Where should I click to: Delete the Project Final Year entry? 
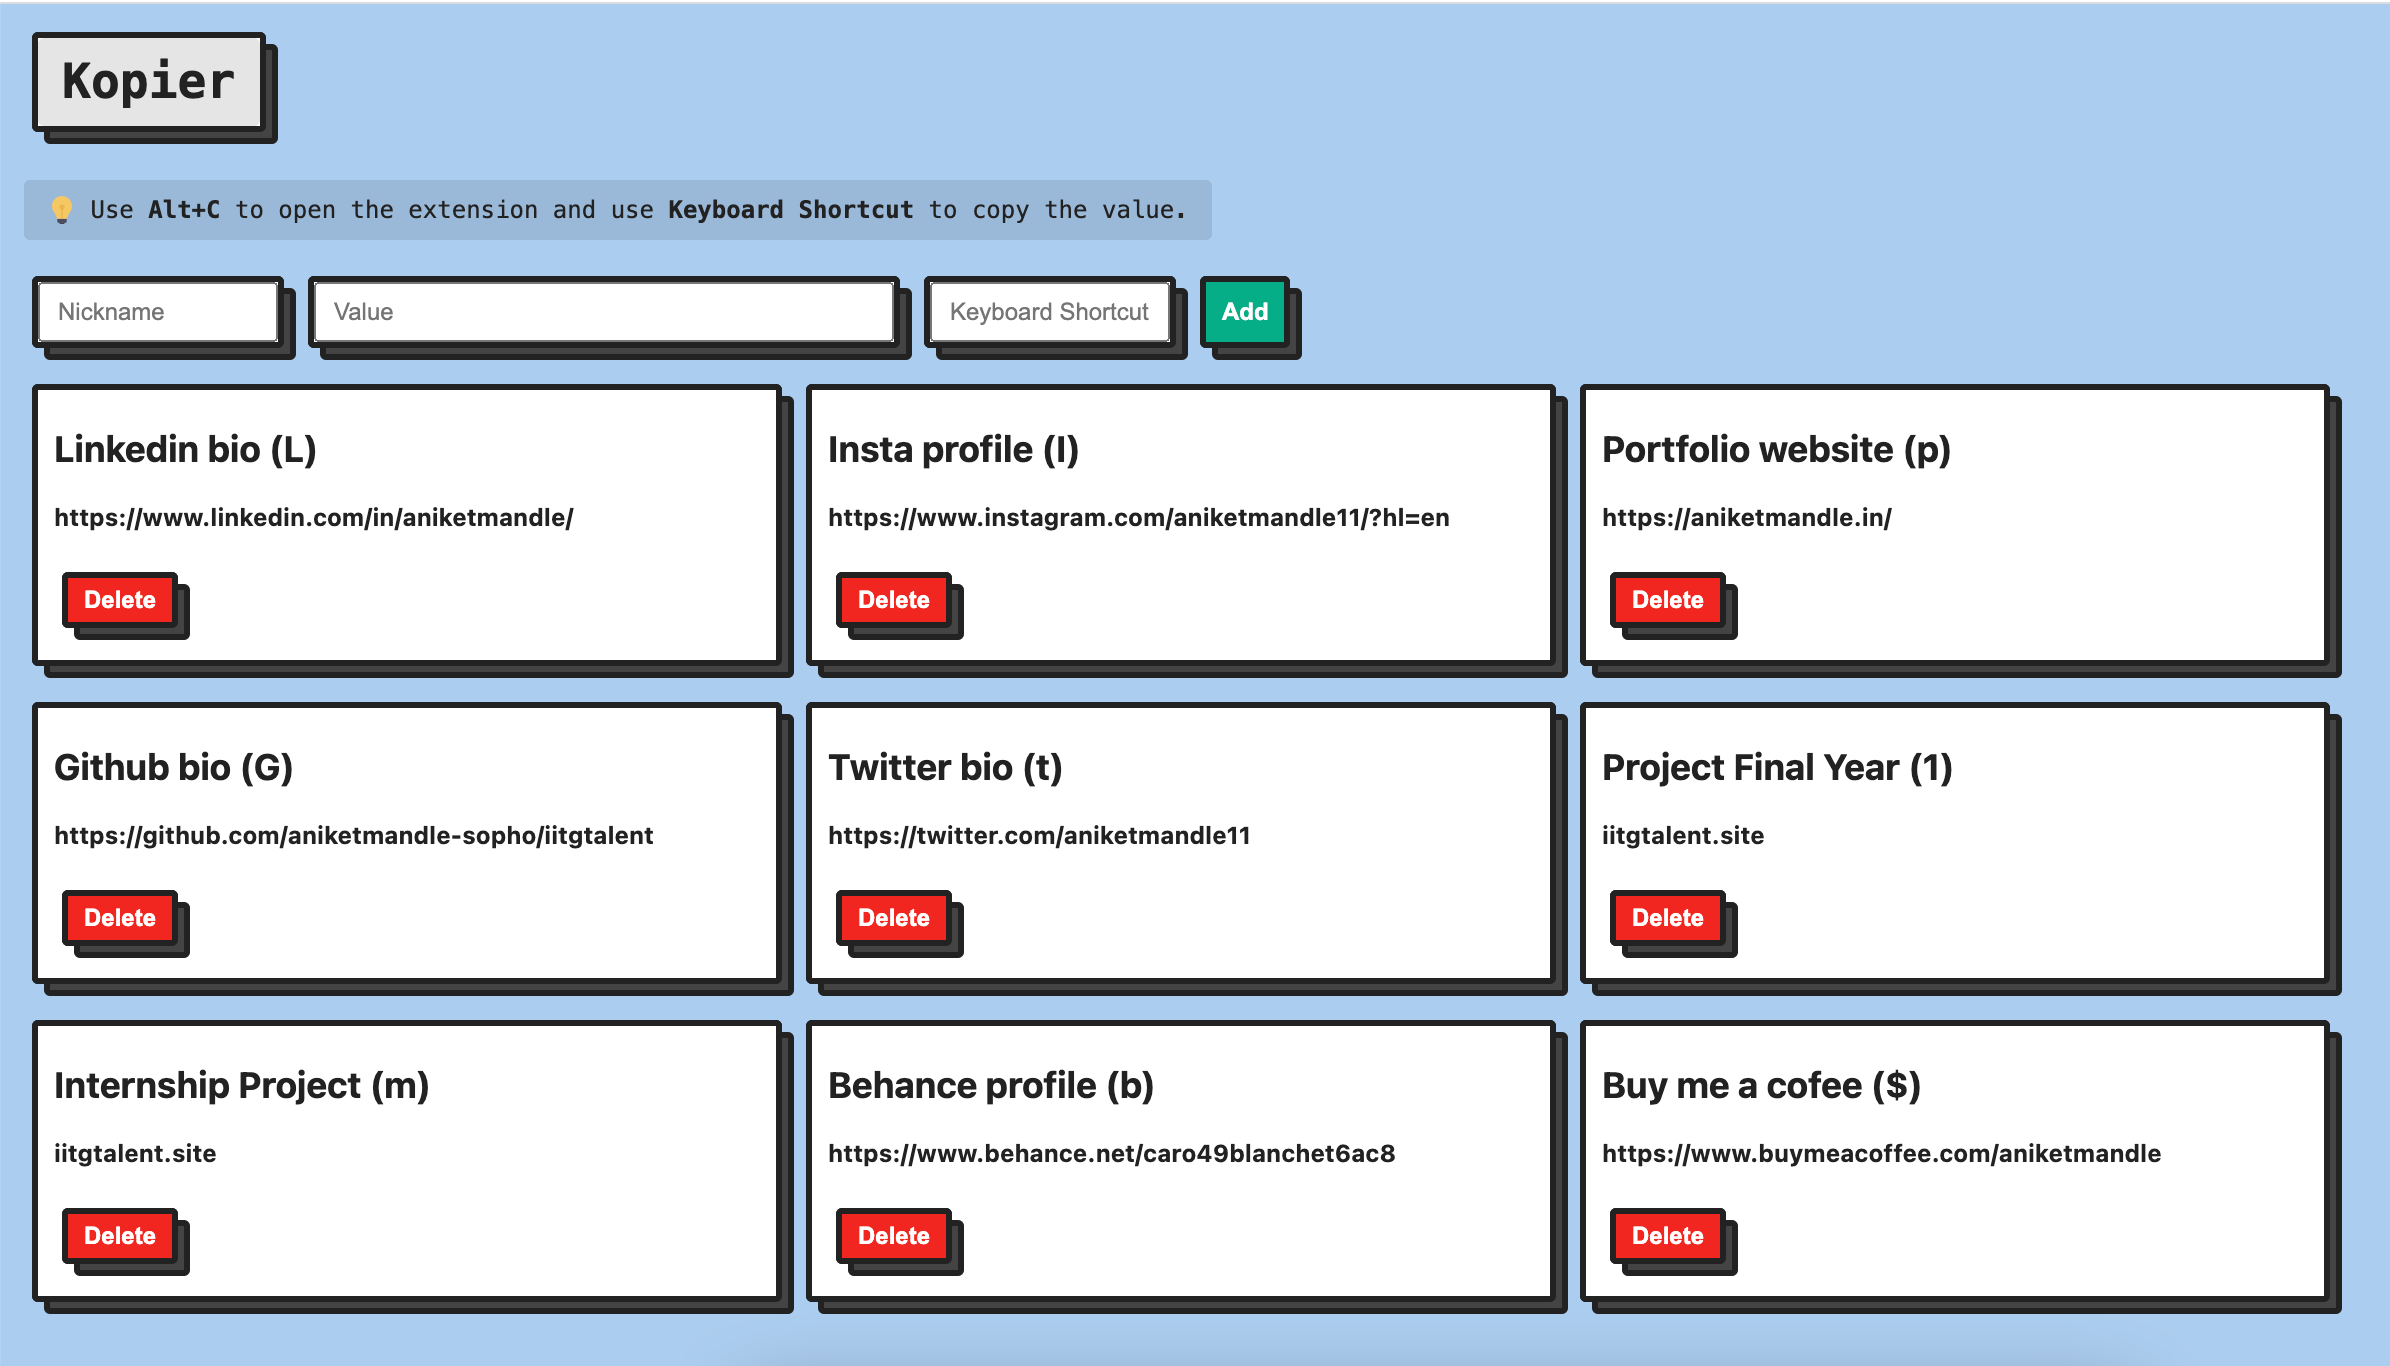pos(1666,916)
